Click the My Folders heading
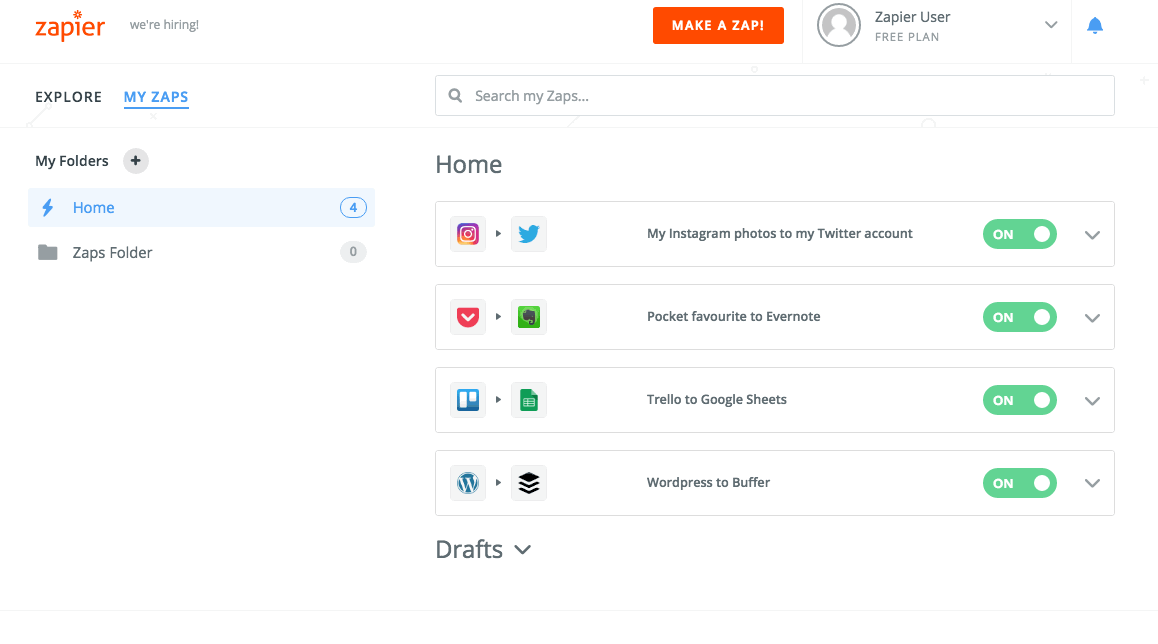 pyautogui.click(x=72, y=161)
